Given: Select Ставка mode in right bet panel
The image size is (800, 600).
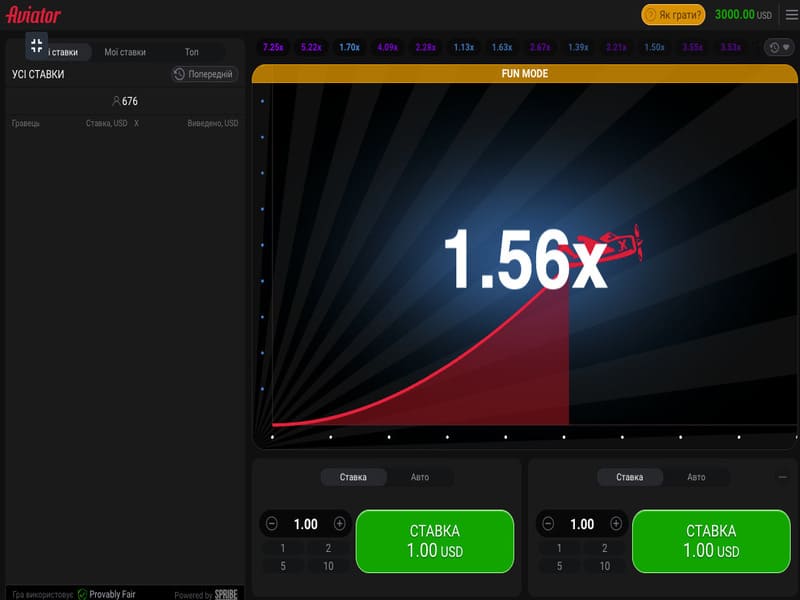Looking at the screenshot, I should point(630,477).
